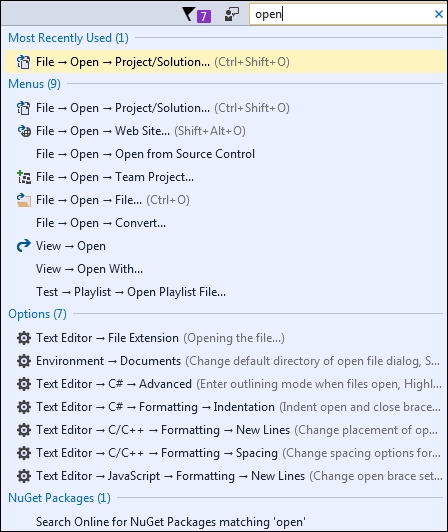Select View → Open entry
This screenshot has height=532, width=448.
(225, 246)
